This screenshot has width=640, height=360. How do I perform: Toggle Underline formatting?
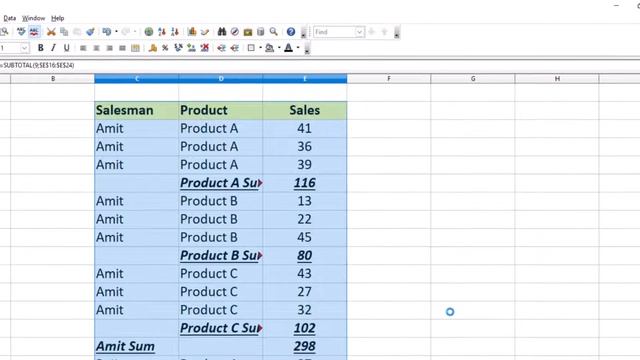tap(67, 48)
